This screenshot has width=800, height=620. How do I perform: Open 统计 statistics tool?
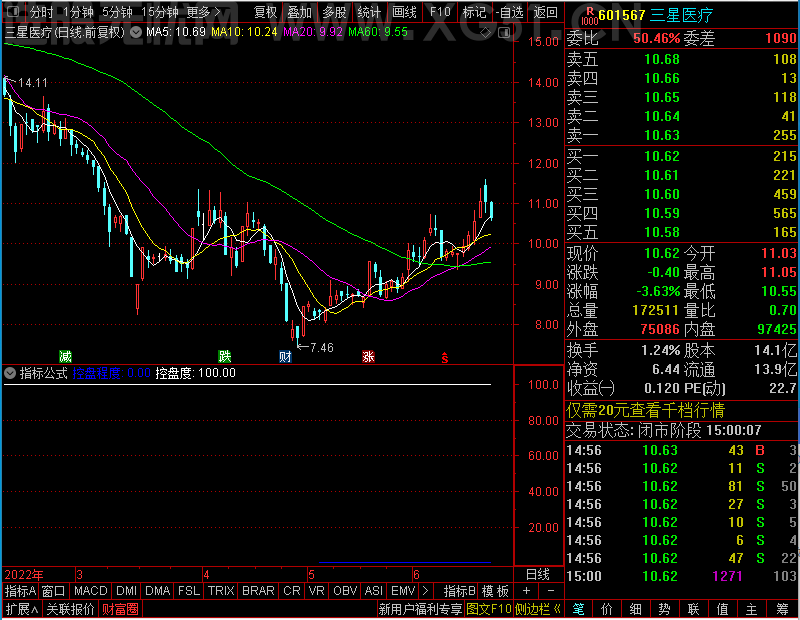(369, 12)
